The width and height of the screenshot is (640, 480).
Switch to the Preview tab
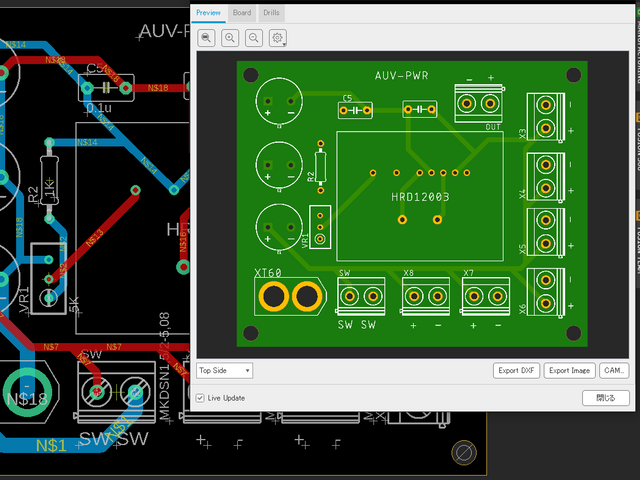208,13
